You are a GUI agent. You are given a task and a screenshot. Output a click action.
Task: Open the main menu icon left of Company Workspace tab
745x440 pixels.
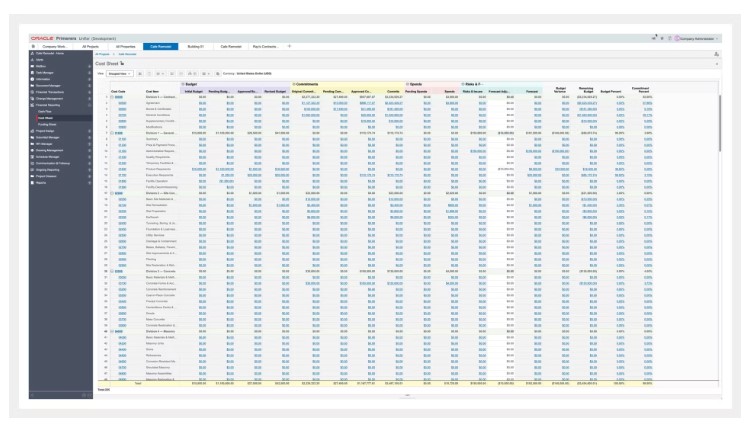coord(33,47)
